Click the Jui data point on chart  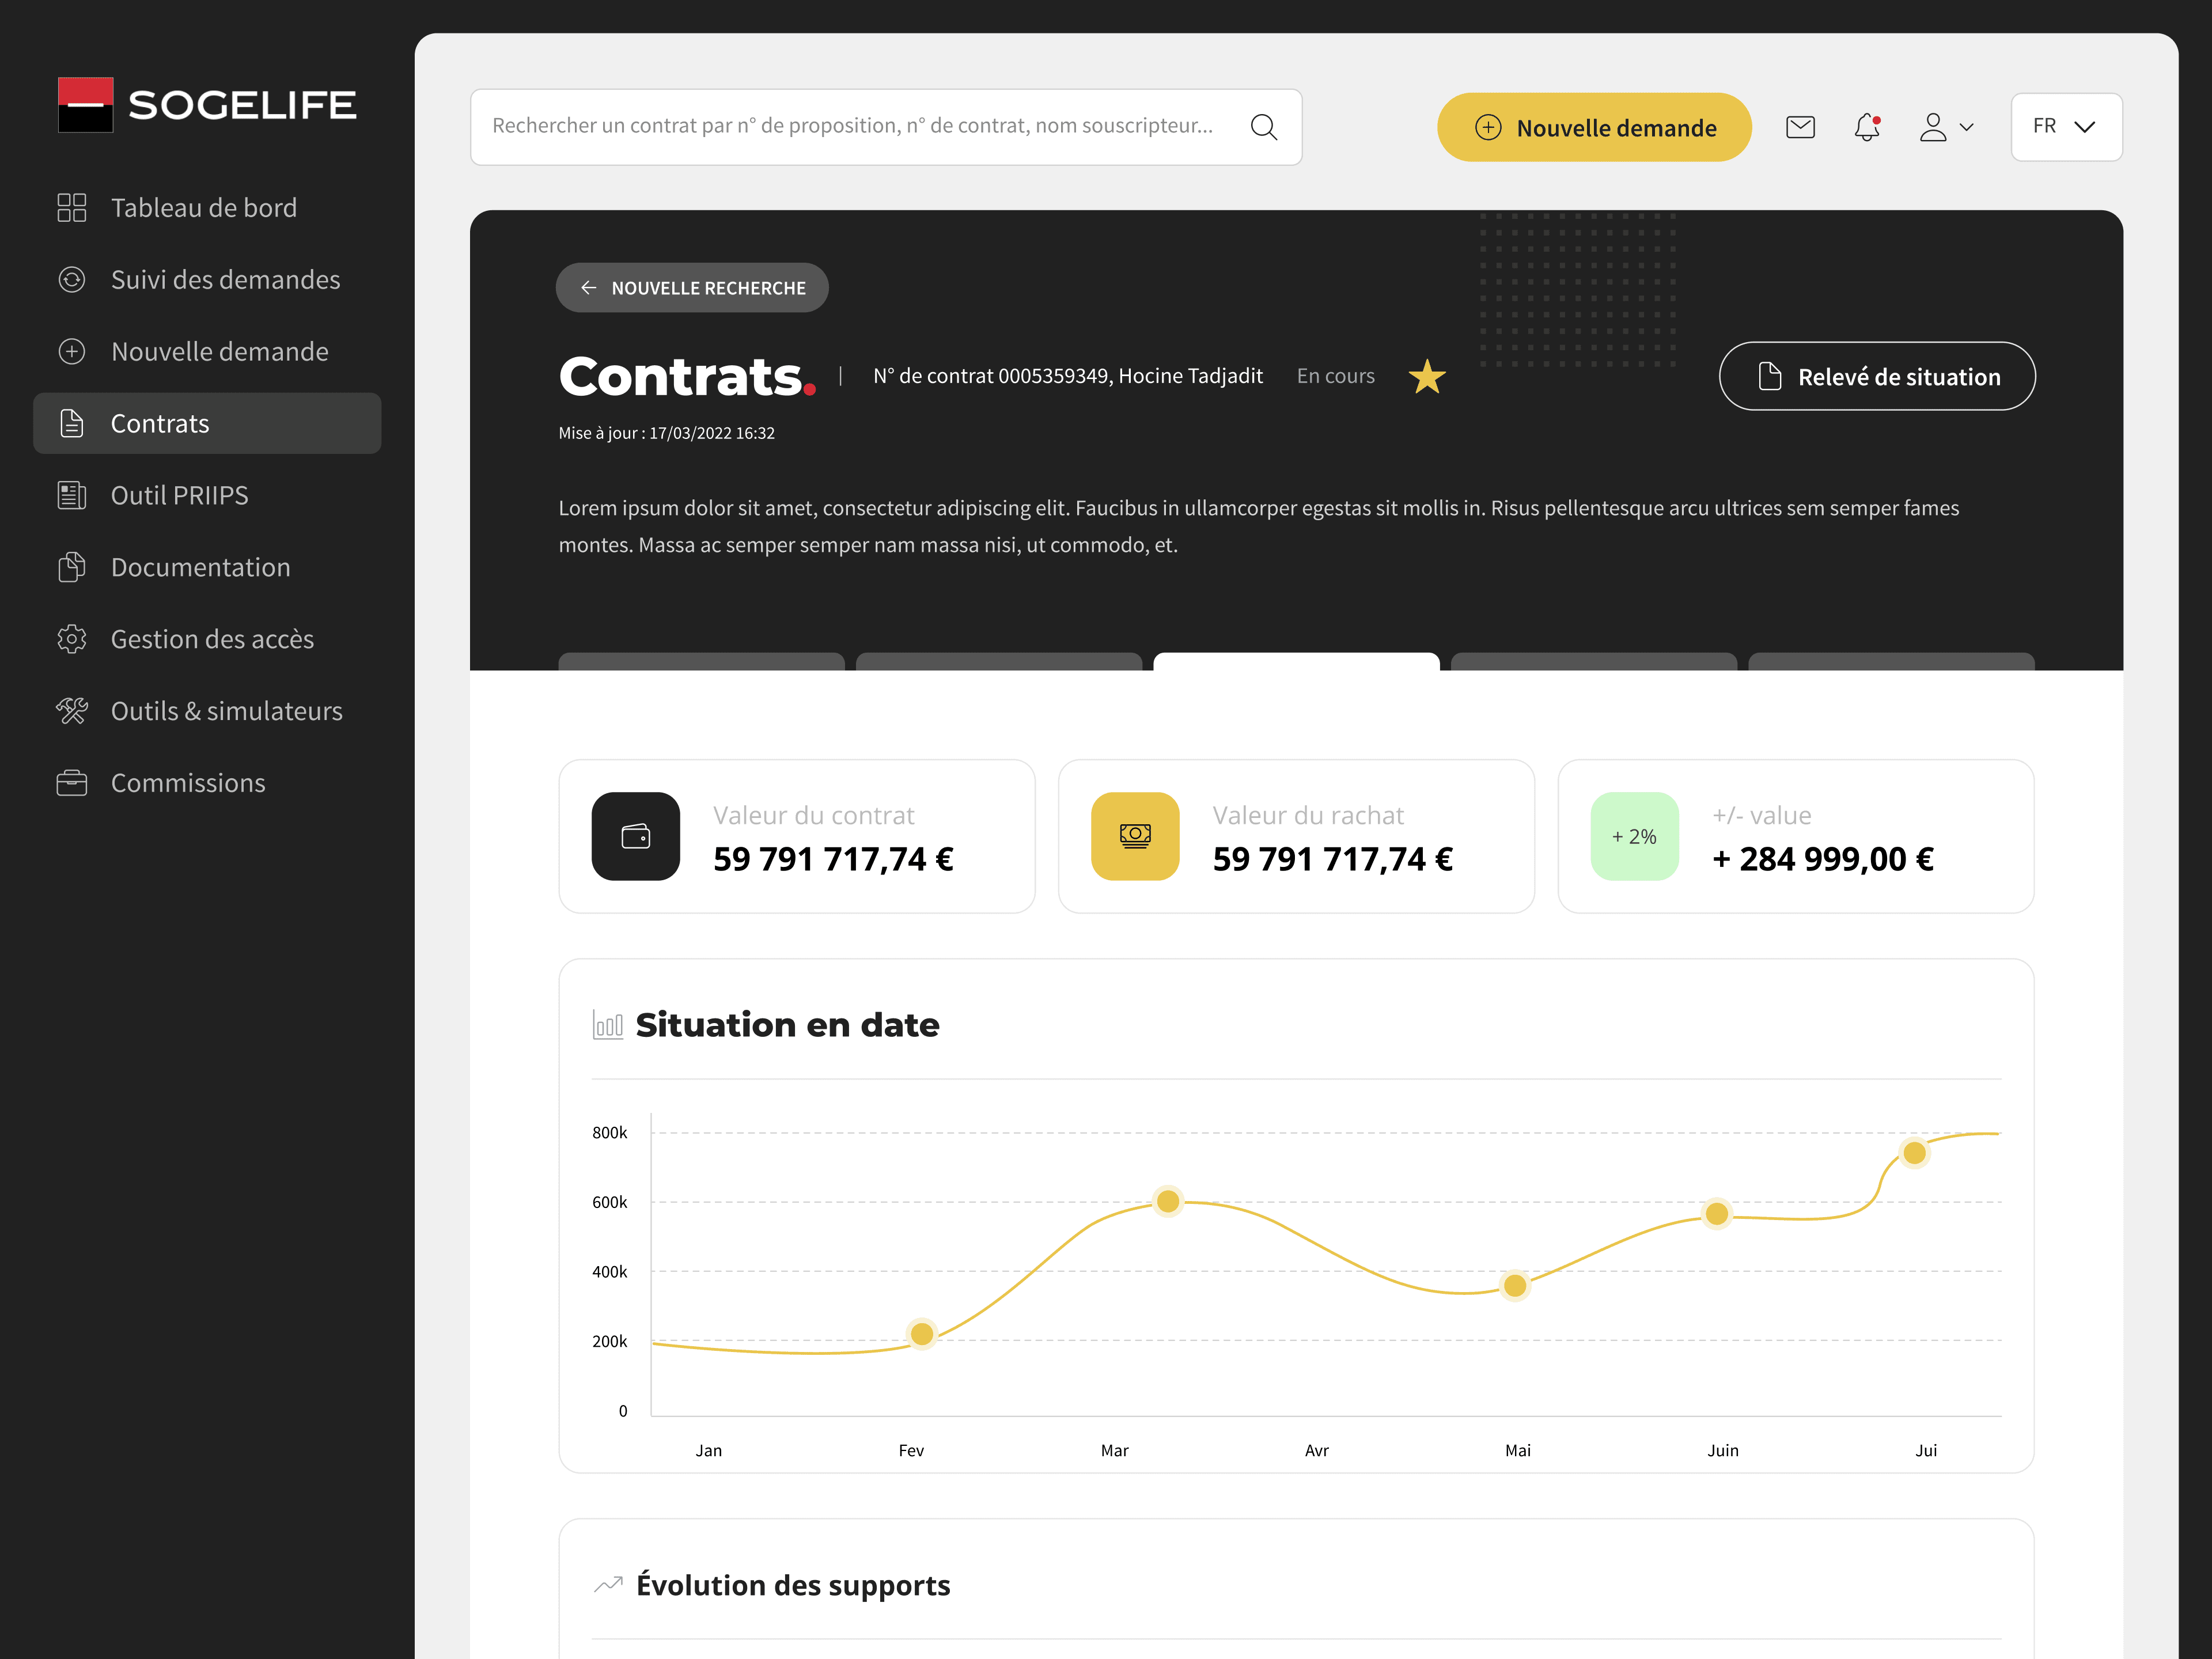pos(1914,1153)
